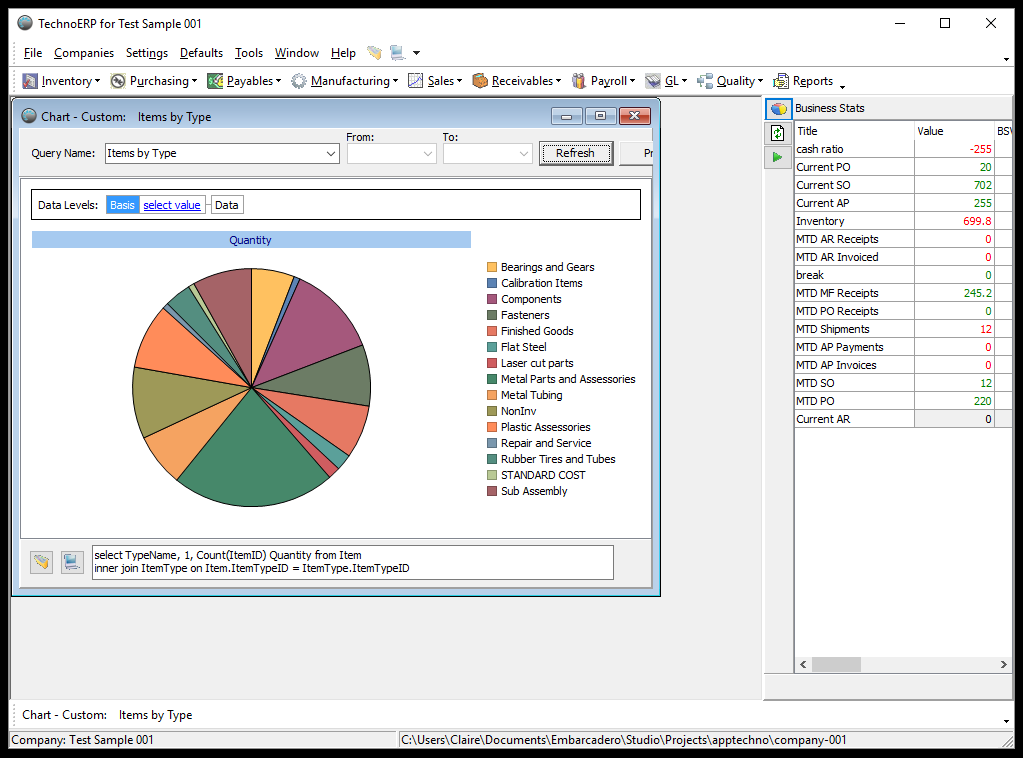Click the Current AR value cell
This screenshot has width=1023, height=758.
954,419
